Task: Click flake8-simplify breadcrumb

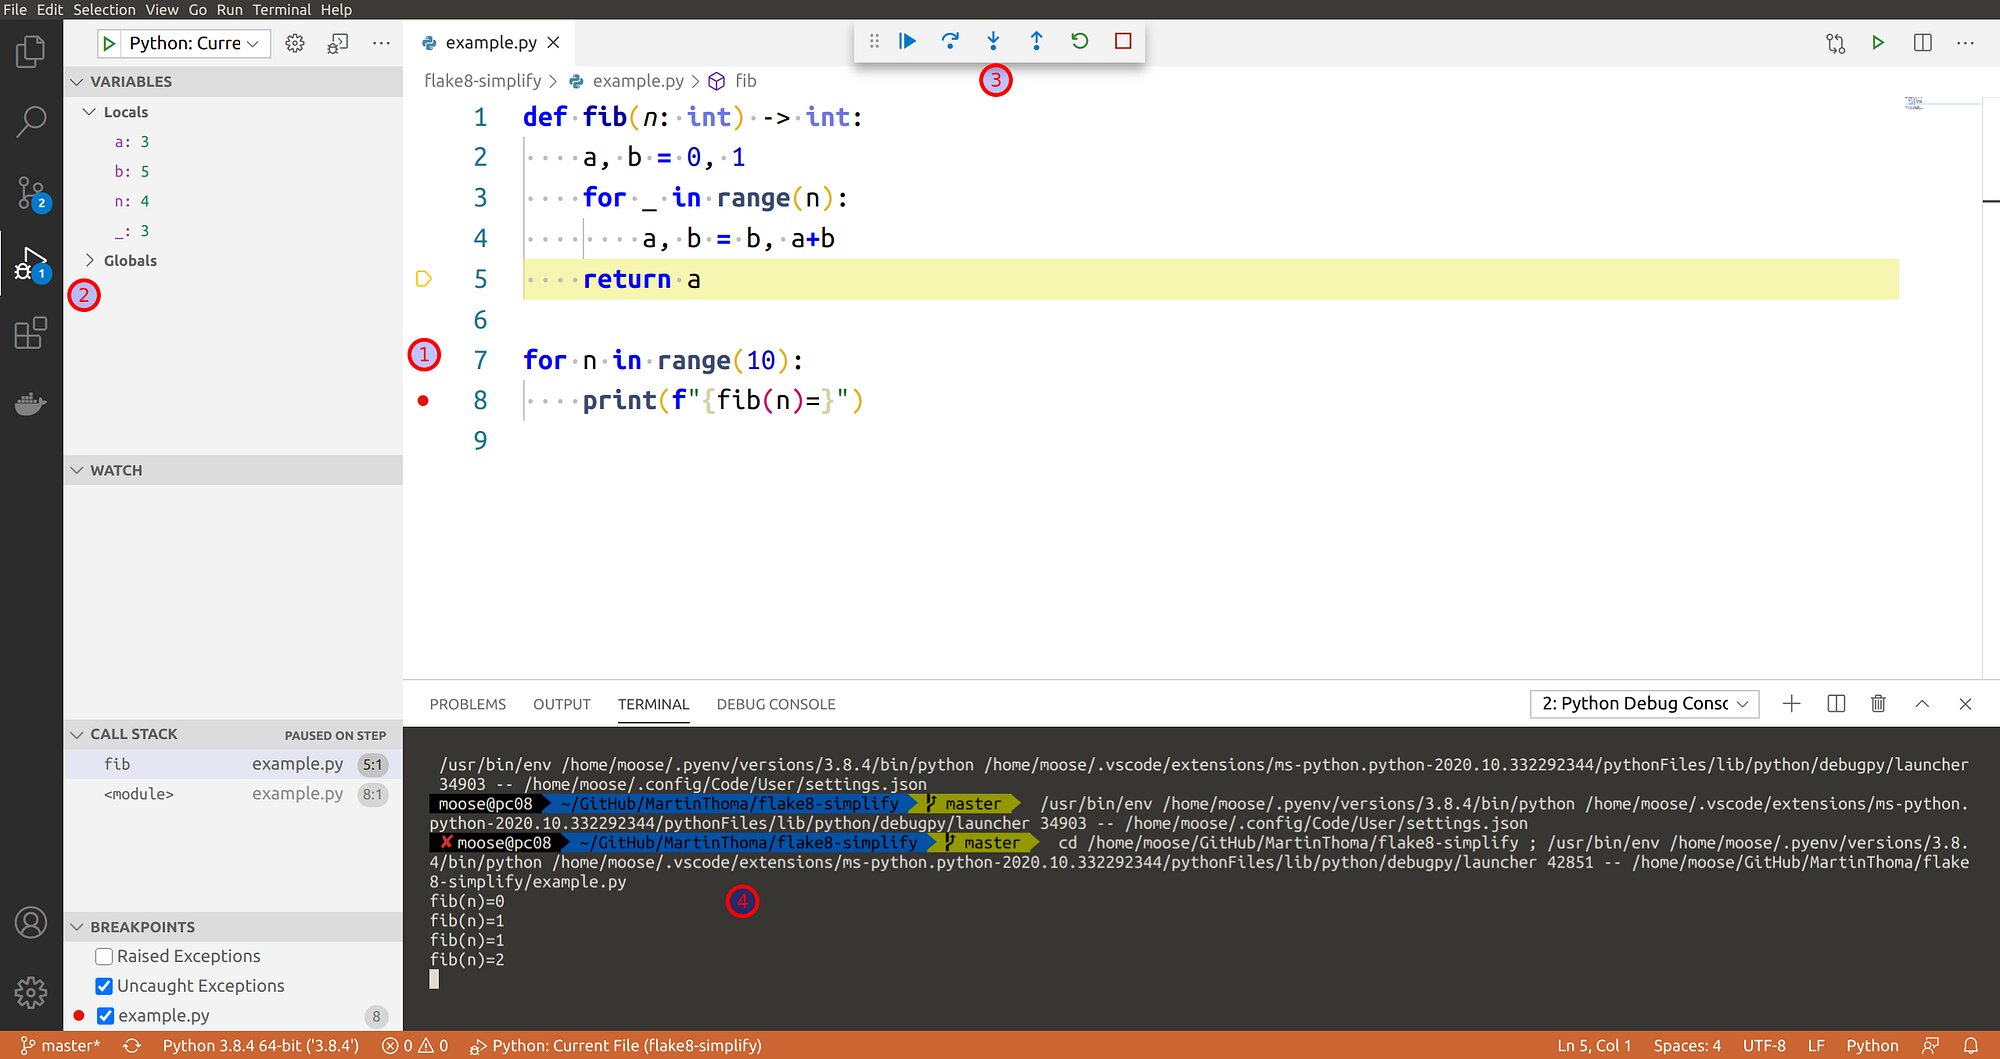Action: 482,81
